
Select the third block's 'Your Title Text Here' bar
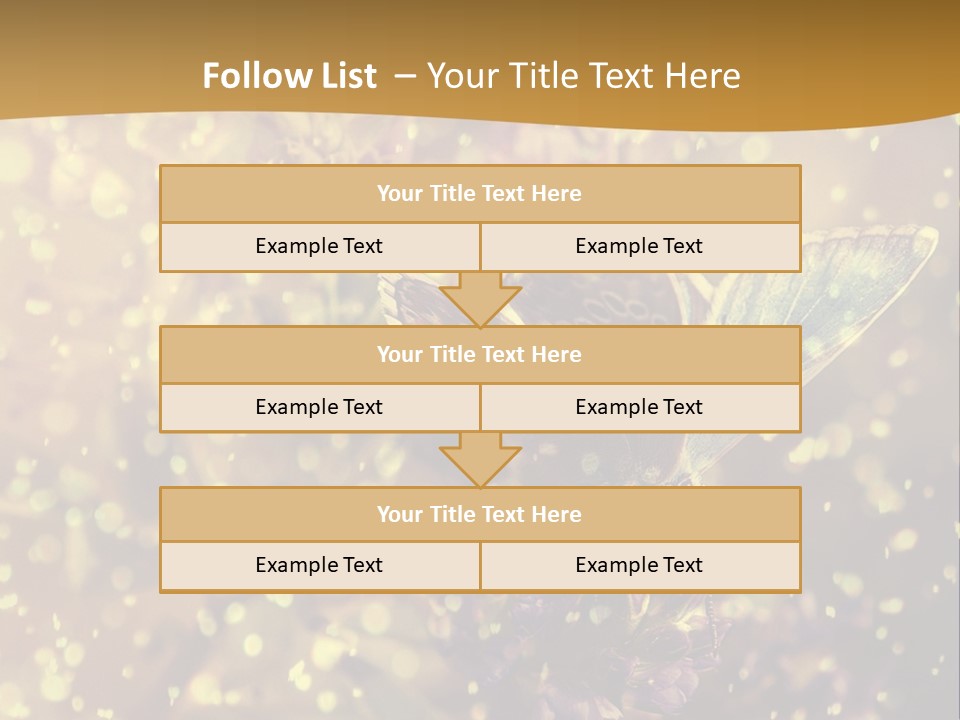(x=481, y=514)
